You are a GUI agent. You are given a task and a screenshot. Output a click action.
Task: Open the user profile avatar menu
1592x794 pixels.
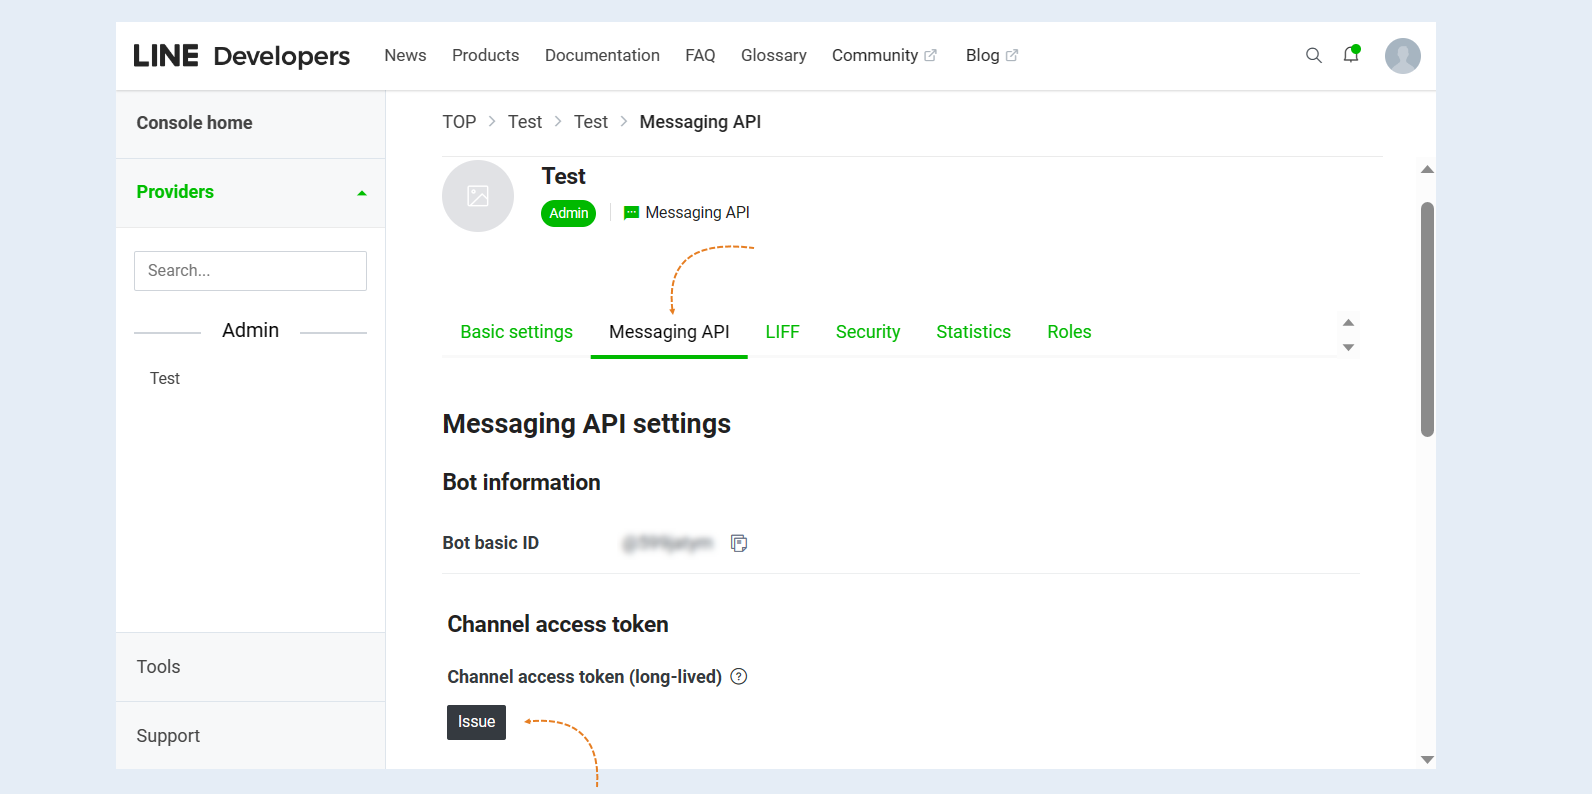1403,56
